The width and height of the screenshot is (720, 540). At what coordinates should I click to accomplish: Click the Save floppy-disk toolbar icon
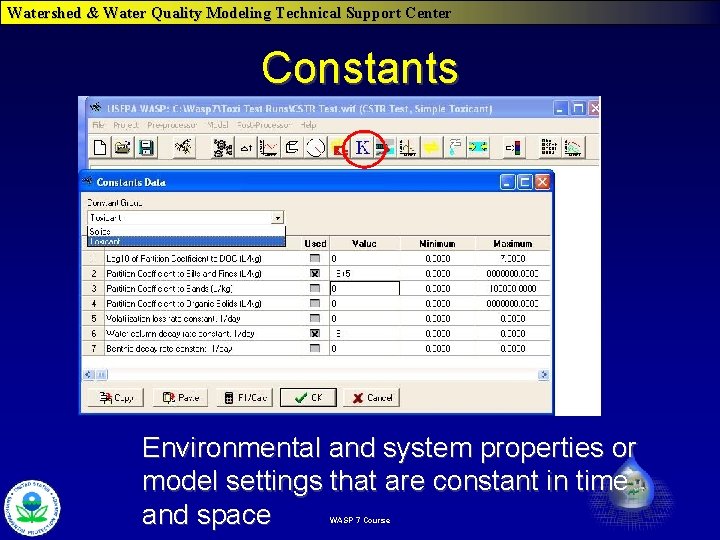(x=146, y=147)
